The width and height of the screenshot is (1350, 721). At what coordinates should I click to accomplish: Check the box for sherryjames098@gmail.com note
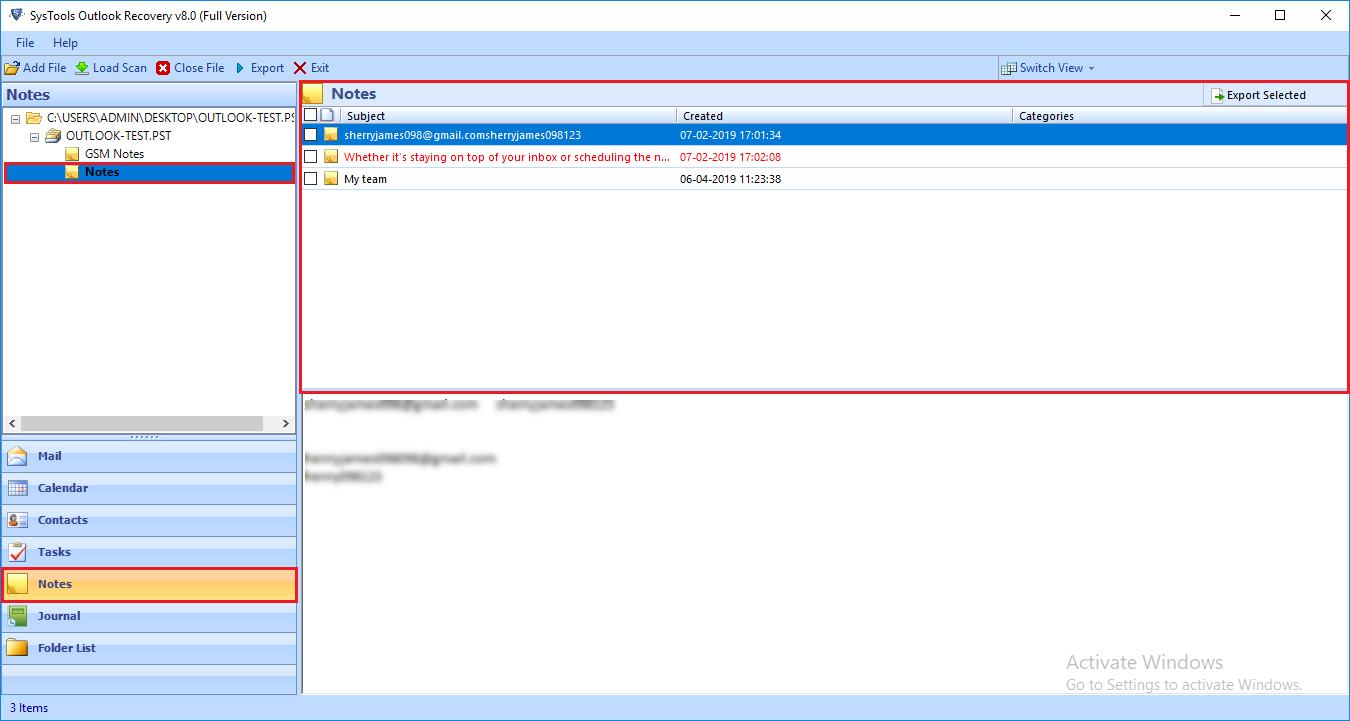pos(310,134)
